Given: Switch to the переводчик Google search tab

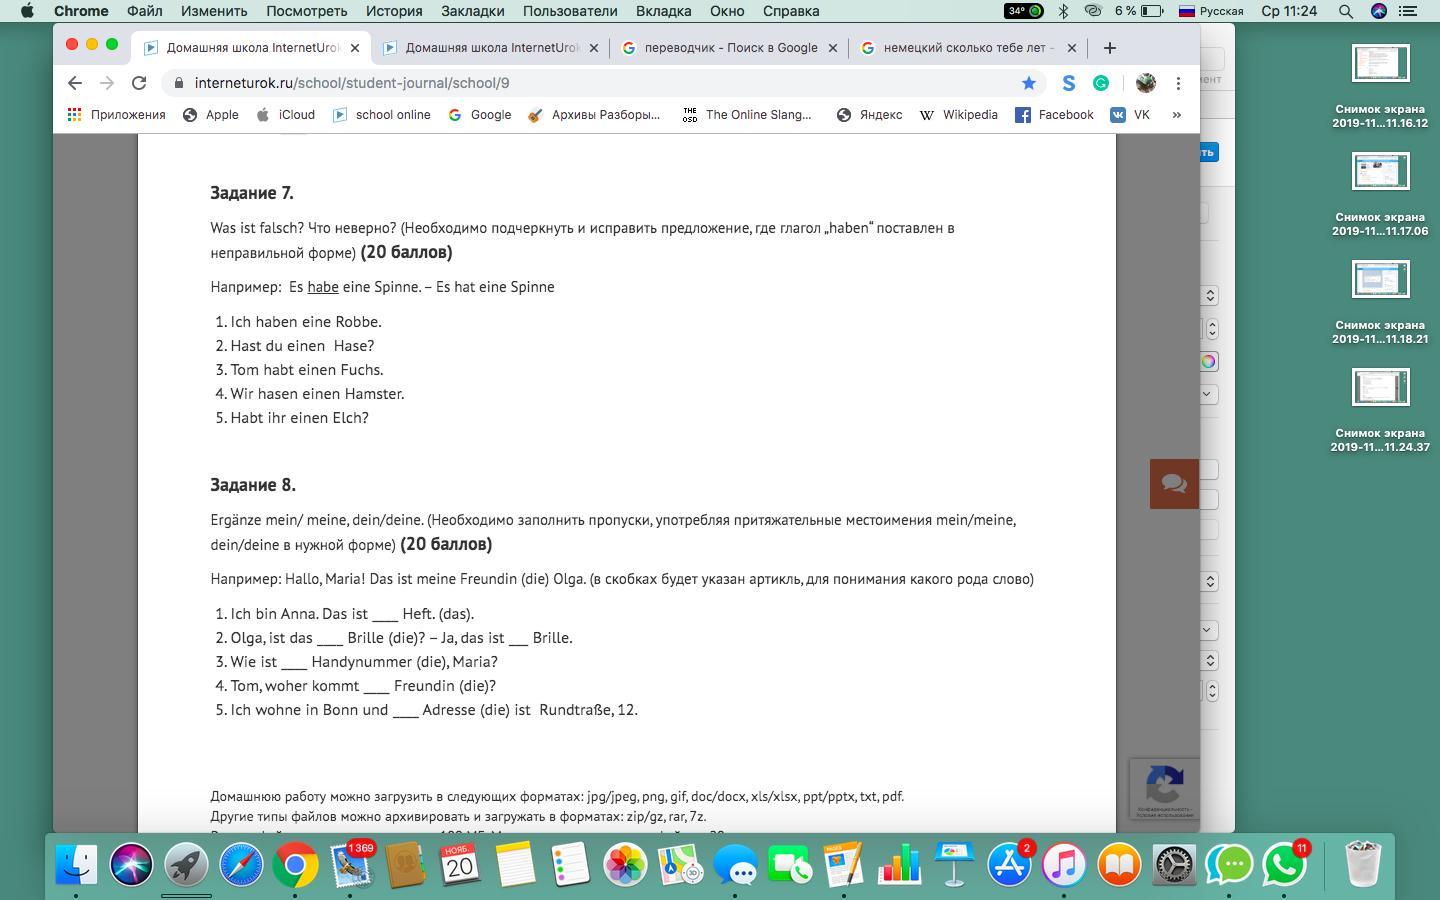Looking at the screenshot, I should pyautogui.click(x=730, y=48).
